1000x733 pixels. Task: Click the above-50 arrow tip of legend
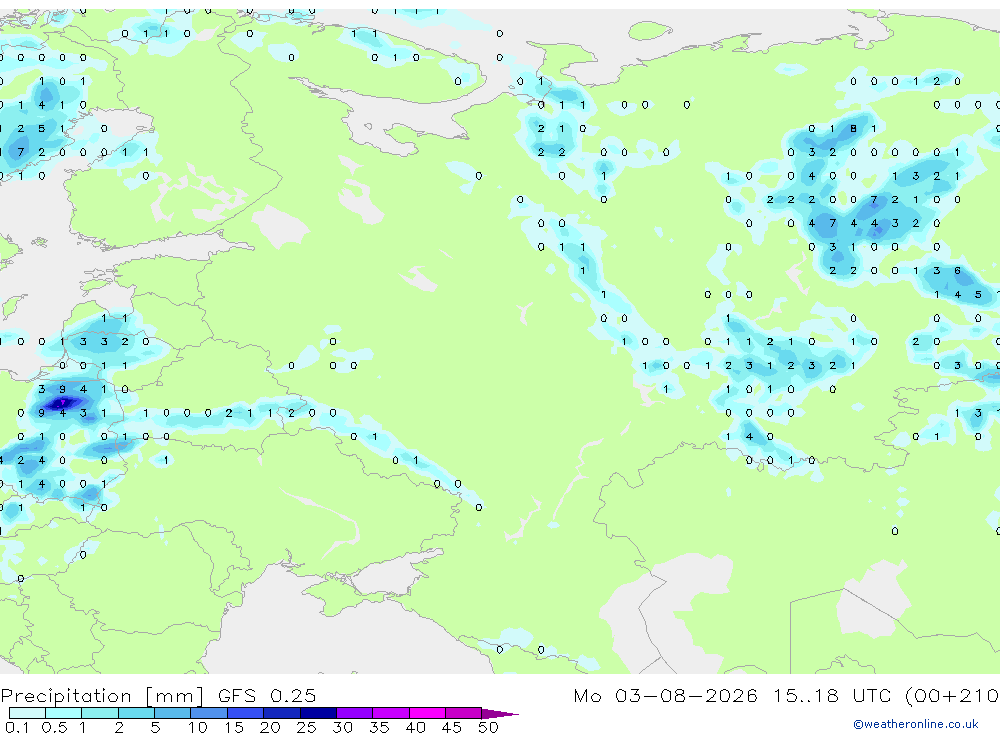pyautogui.click(x=500, y=714)
